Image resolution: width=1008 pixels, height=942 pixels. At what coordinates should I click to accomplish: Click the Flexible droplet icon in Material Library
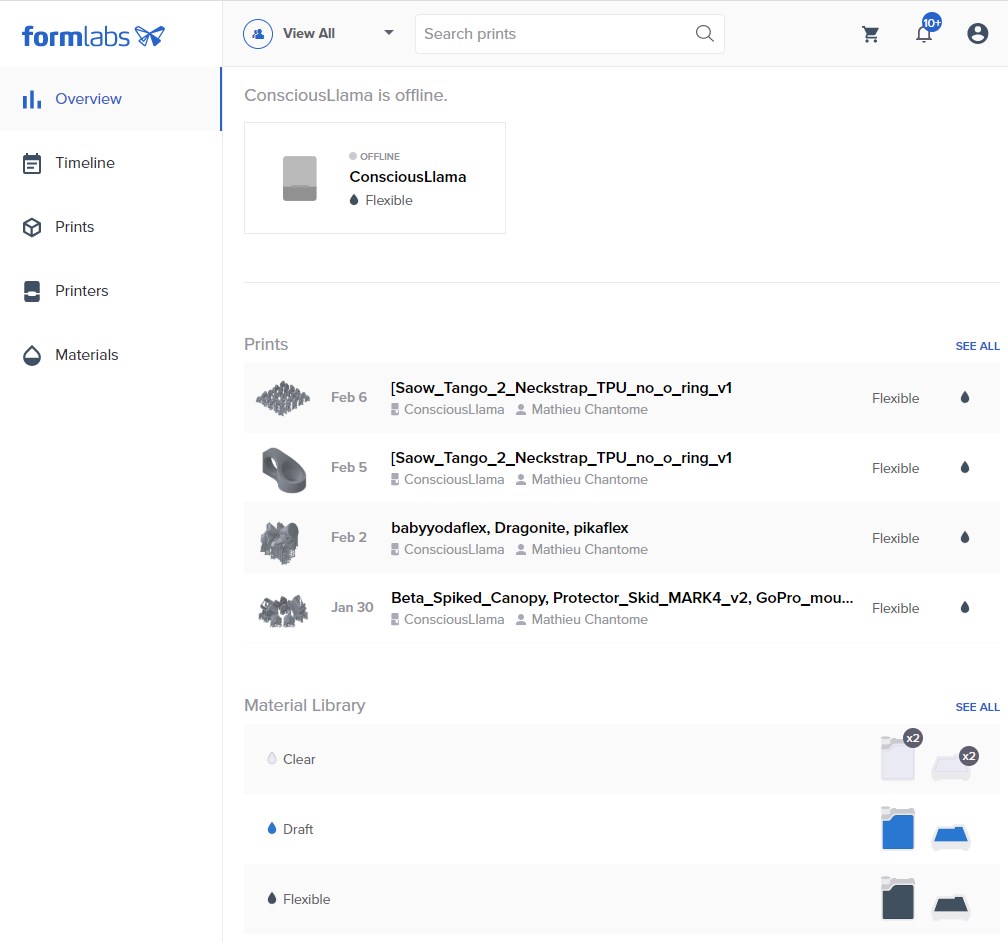[x=272, y=898]
